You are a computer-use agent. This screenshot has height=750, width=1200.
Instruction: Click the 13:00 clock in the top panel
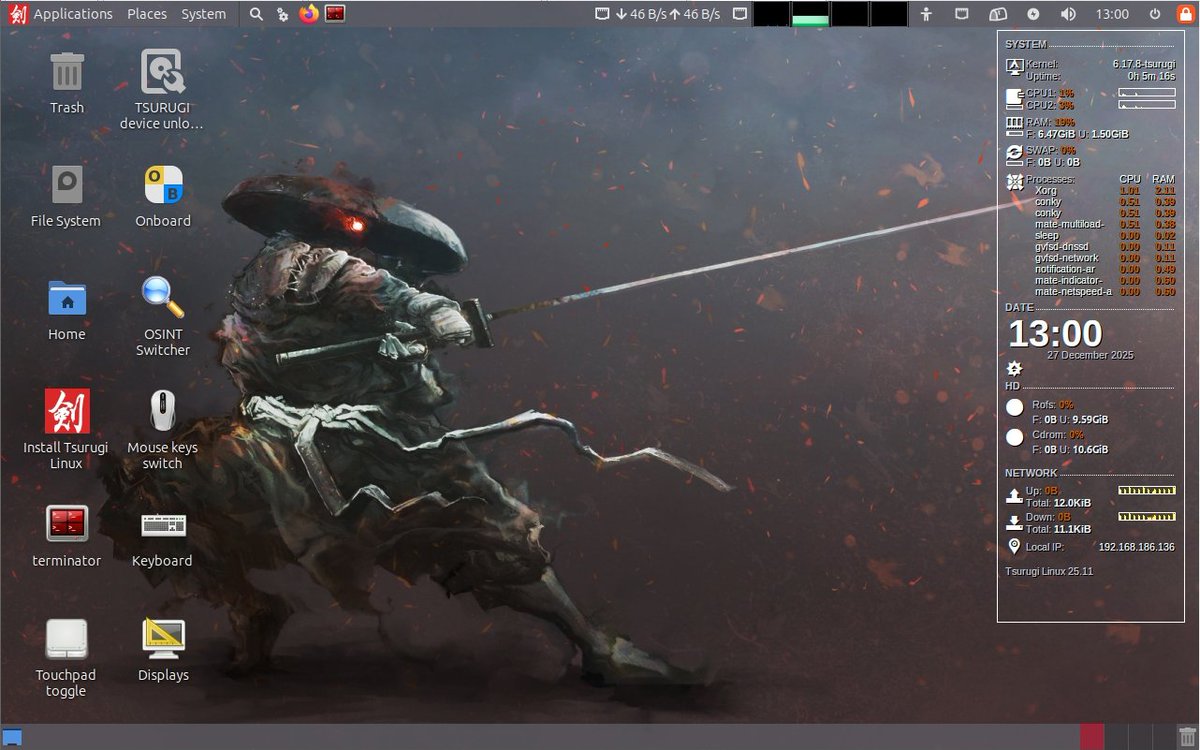[1112, 14]
